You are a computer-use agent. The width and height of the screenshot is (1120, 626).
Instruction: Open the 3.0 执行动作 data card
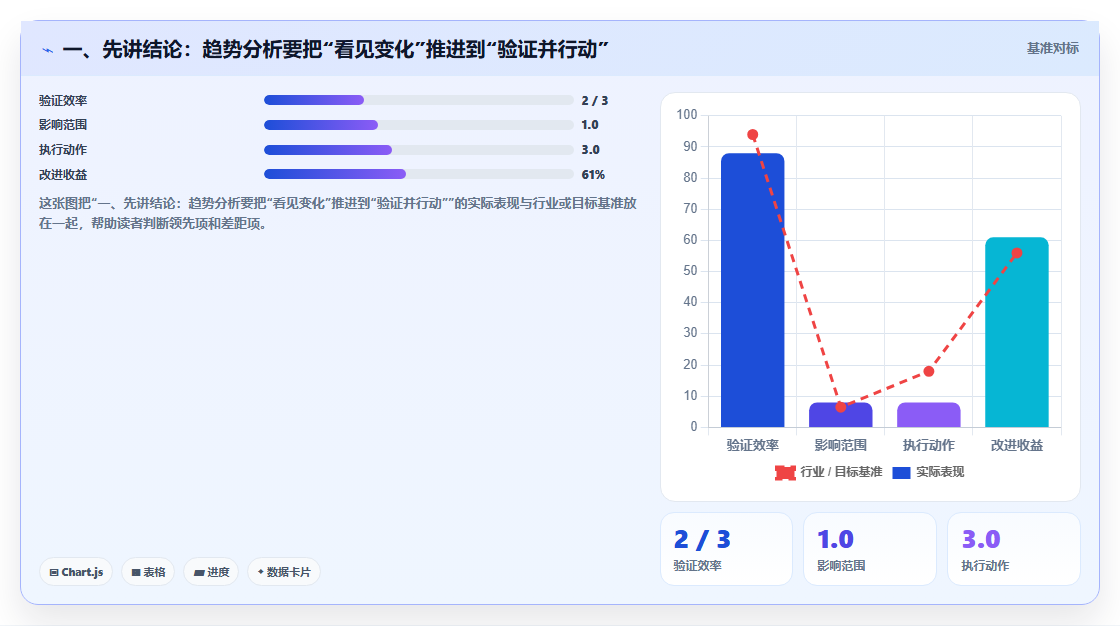pos(1014,549)
